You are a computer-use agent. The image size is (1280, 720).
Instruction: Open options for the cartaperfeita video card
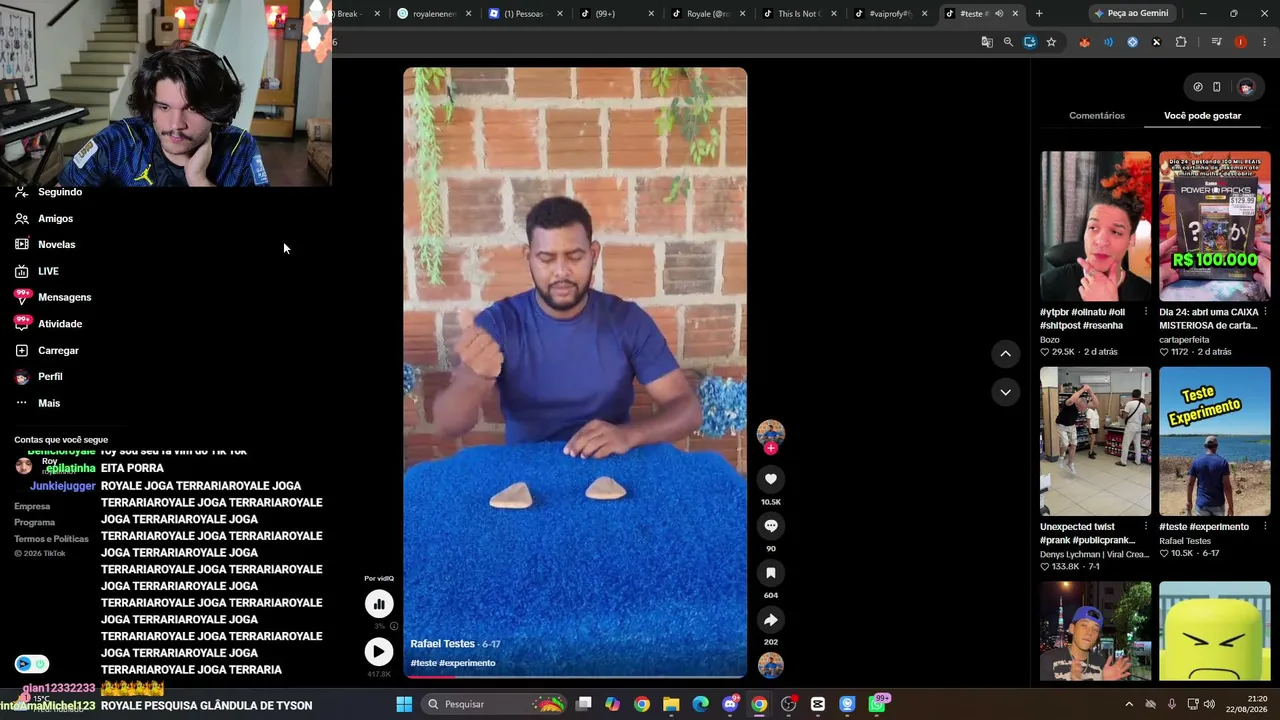1265,312
